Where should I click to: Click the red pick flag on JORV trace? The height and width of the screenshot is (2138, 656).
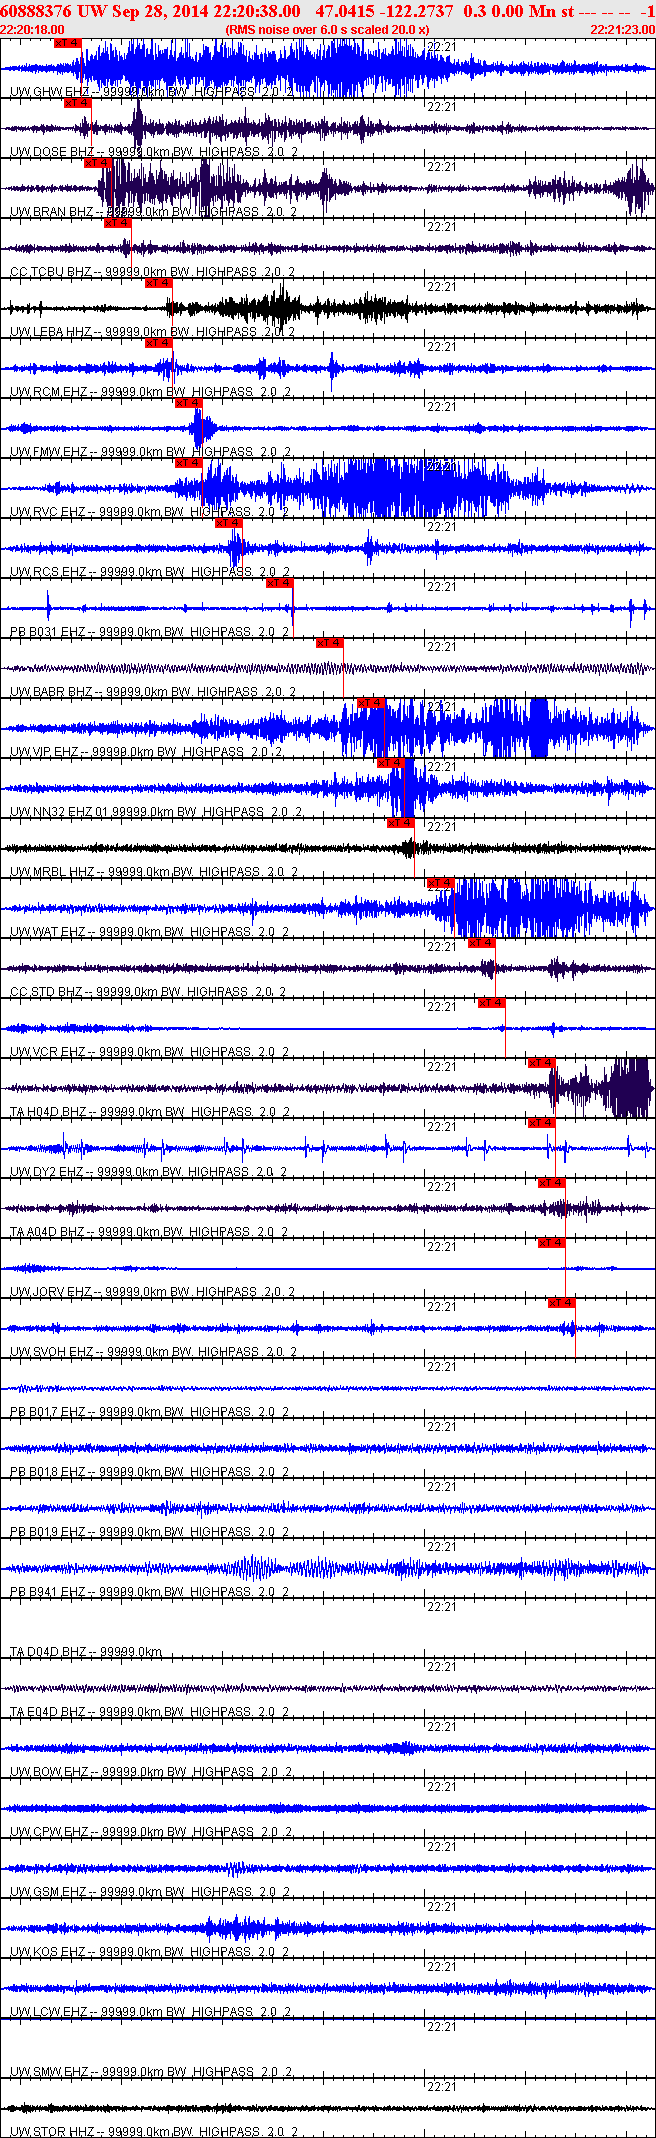point(551,1243)
